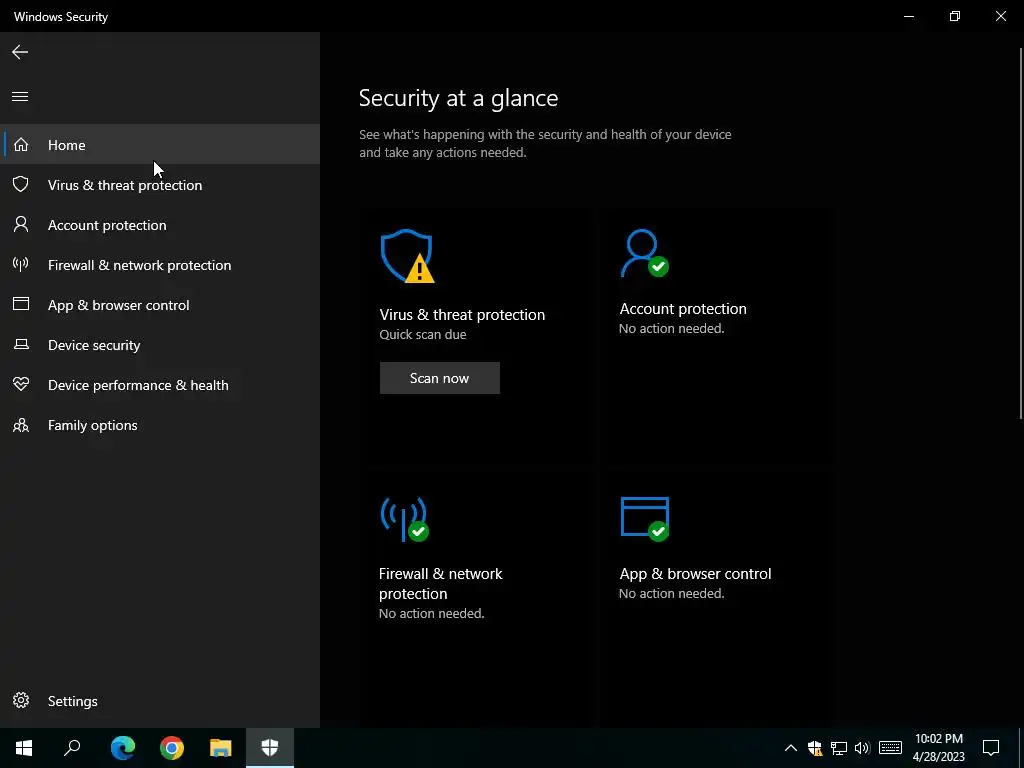Open Device performance & health

pos(160,385)
